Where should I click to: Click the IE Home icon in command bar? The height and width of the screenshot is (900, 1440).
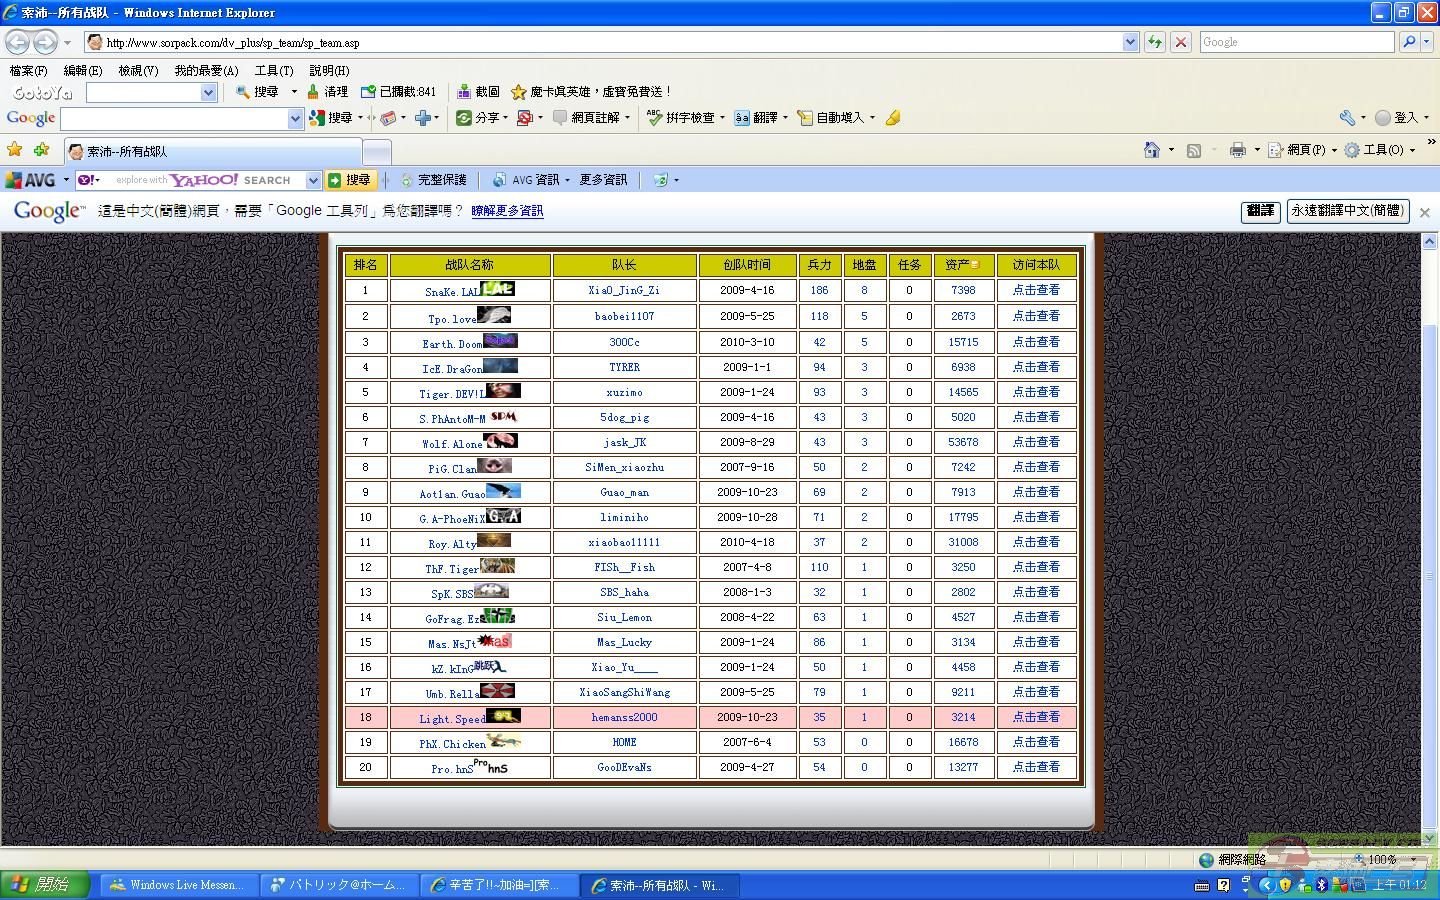click(x=1152, y=150)
